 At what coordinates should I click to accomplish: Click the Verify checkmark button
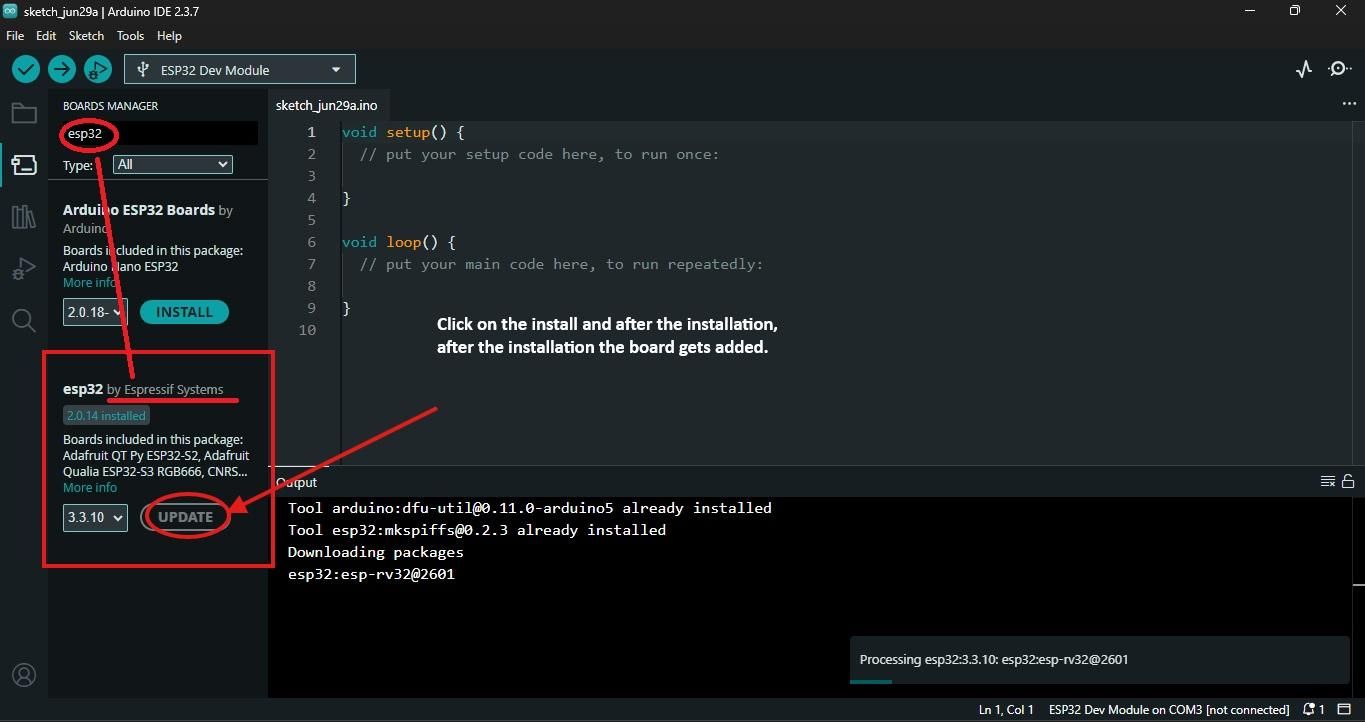(26, 69)
